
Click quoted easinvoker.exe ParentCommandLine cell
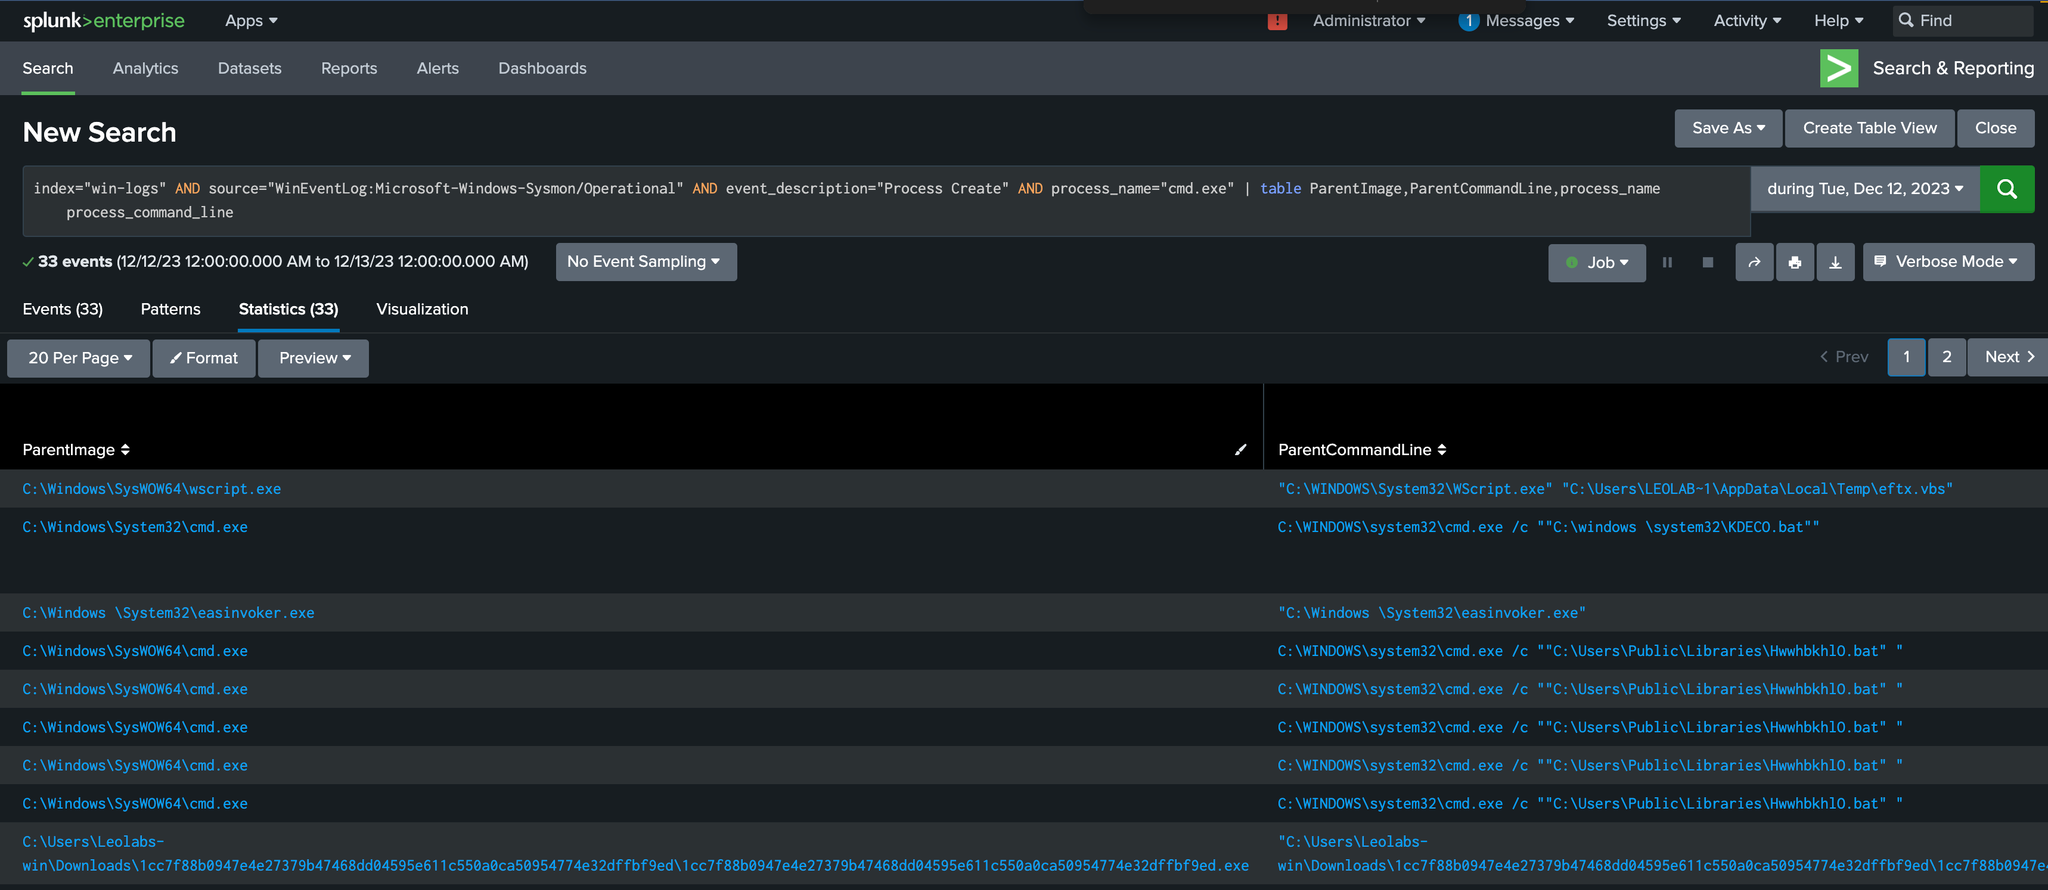(1431, 613)
